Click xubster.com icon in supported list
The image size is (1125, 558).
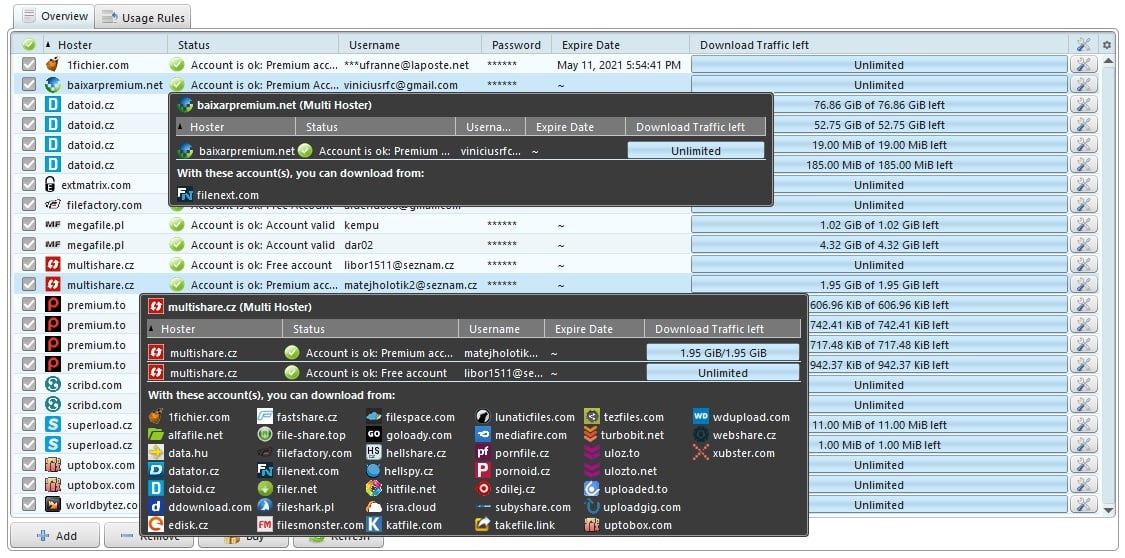pyautogui.click(x=701, y=453)
